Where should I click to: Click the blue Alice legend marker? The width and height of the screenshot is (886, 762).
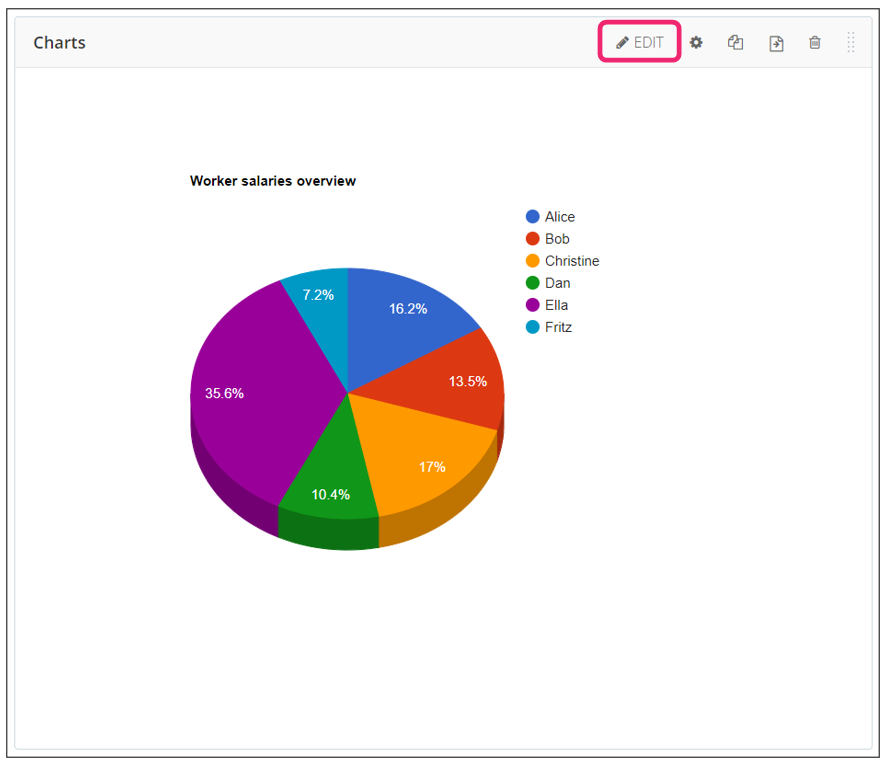pyautogui.click(x=533, y=217)
